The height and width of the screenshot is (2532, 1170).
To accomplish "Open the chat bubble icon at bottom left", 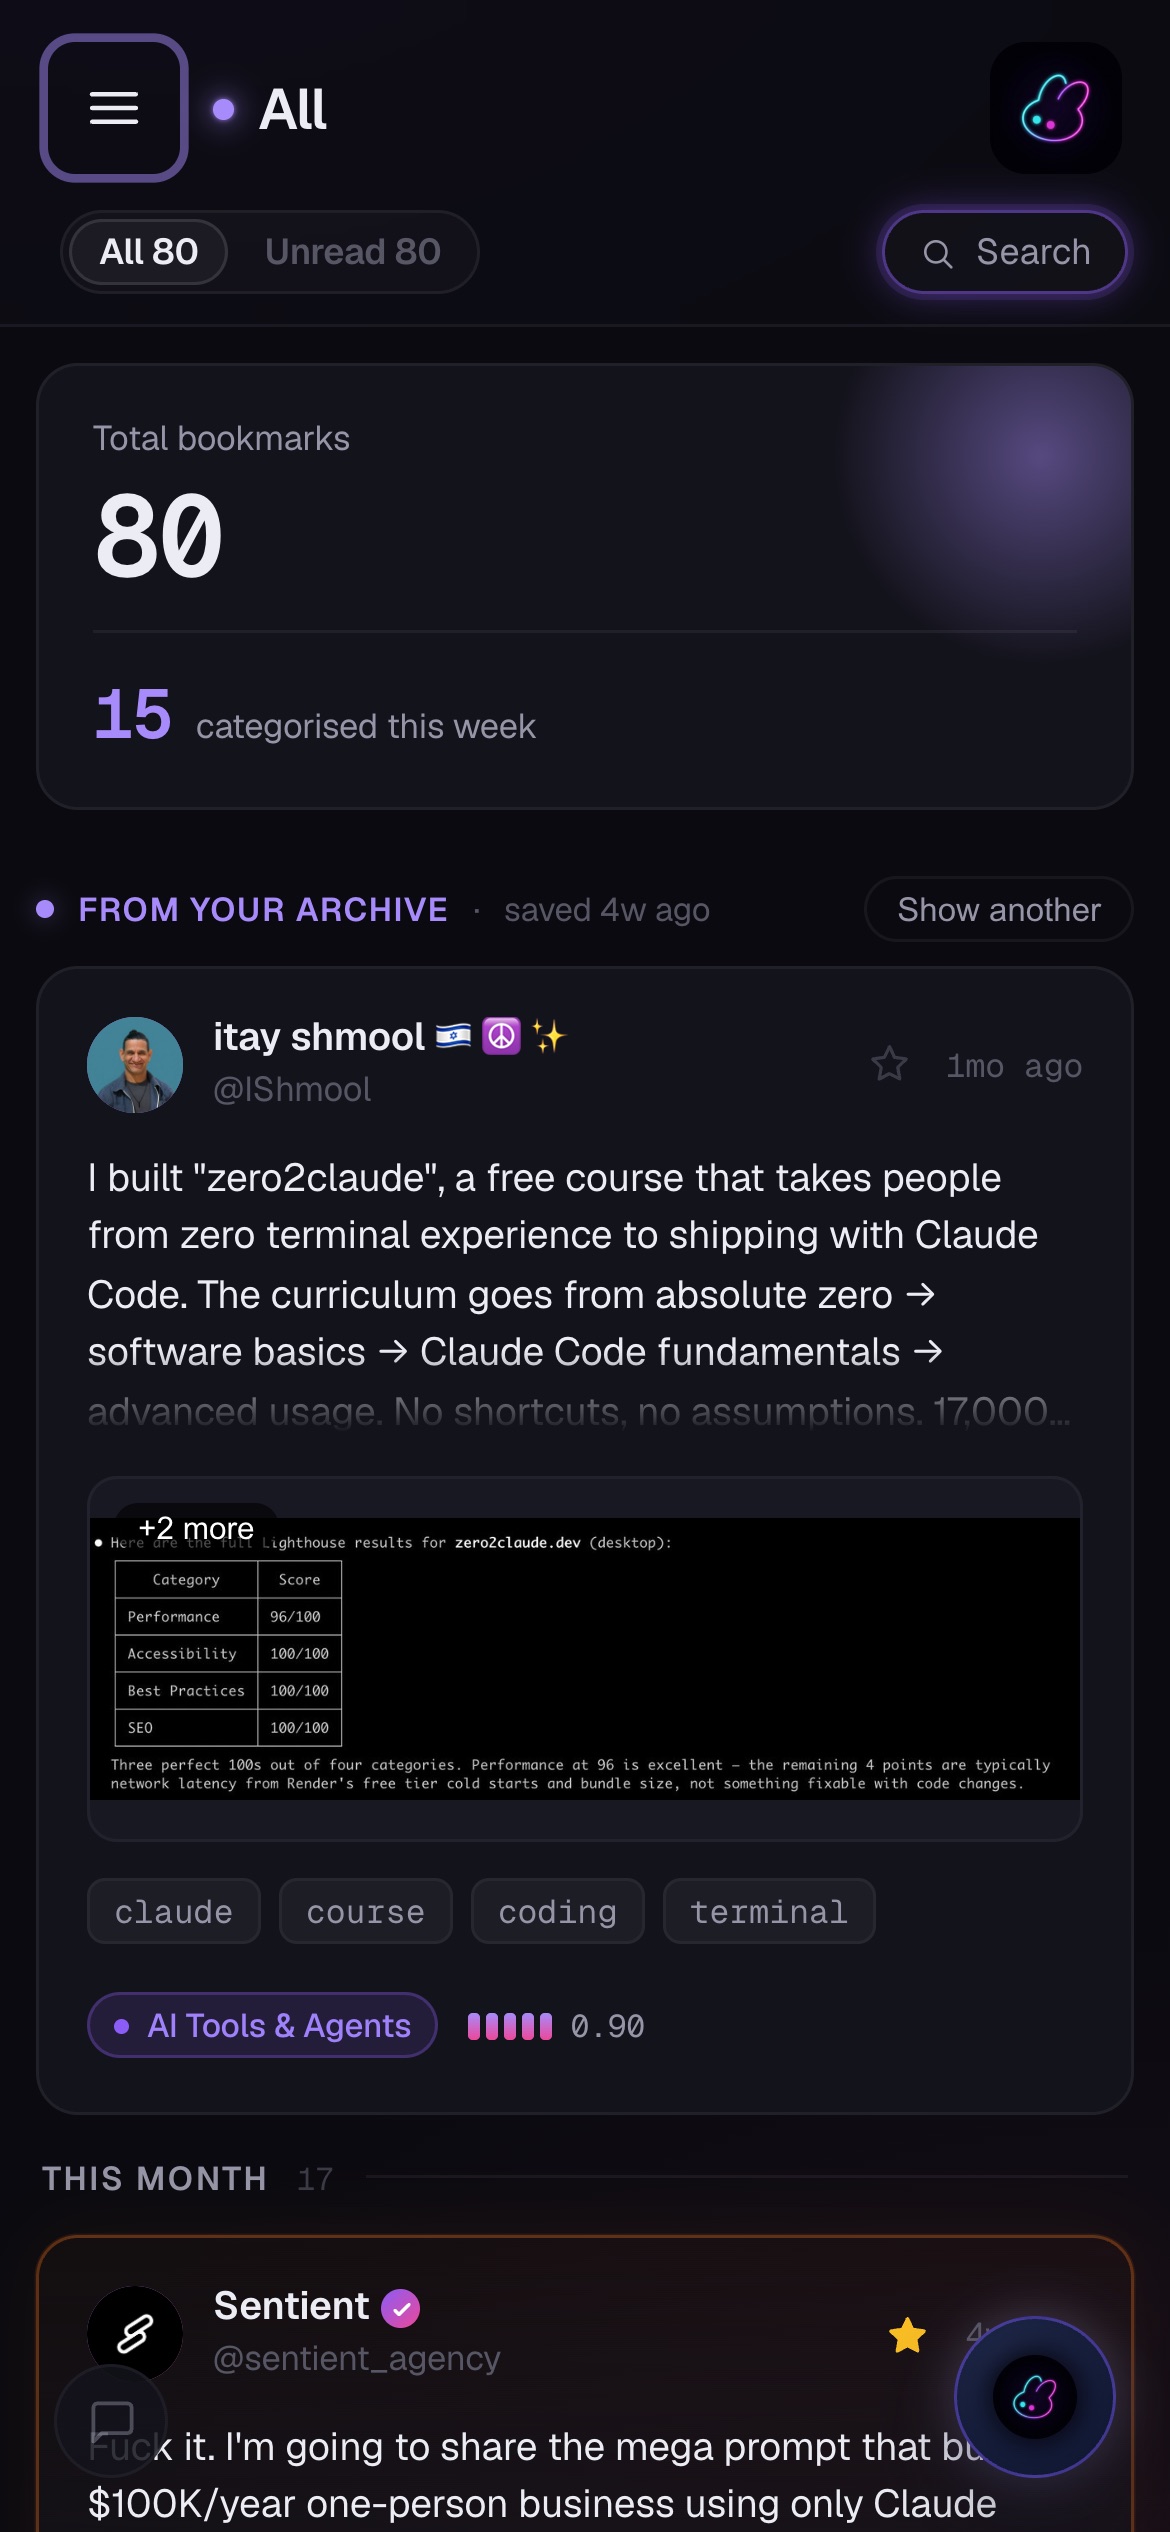I will 111,2420.
